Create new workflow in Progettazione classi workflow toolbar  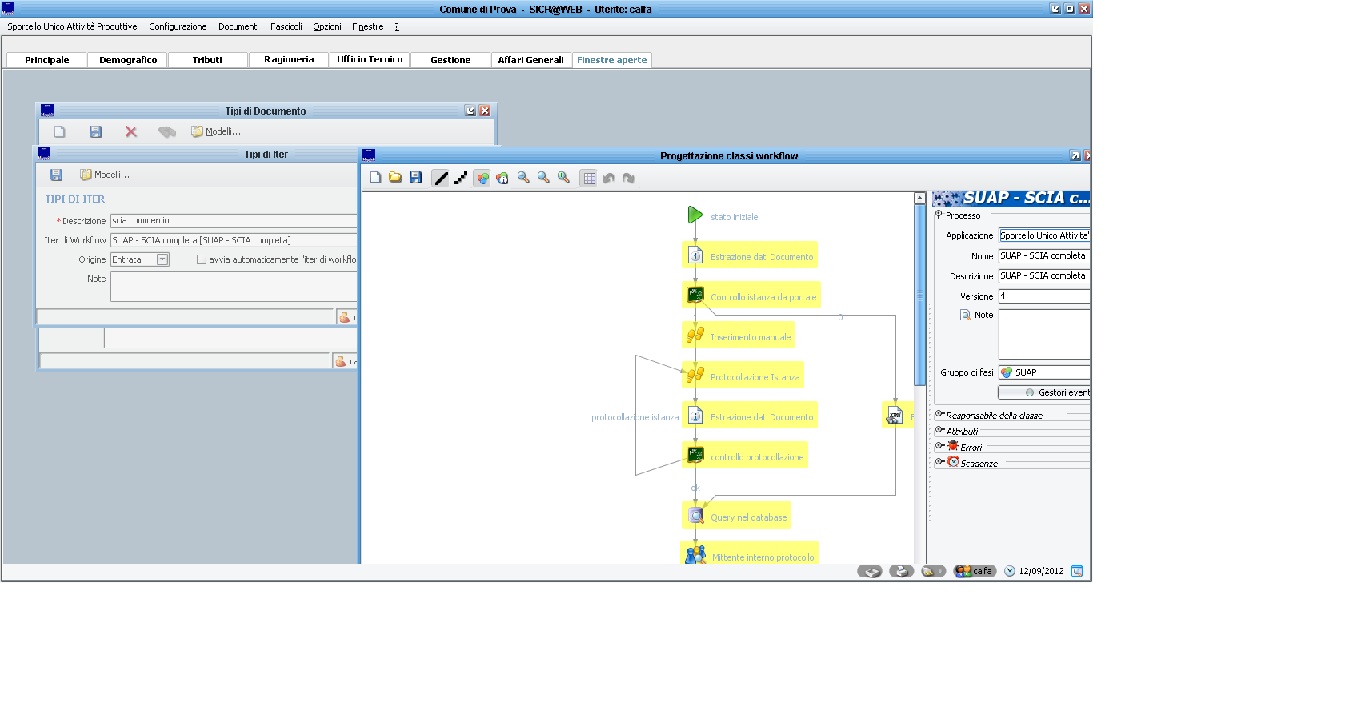click(376, 177)
